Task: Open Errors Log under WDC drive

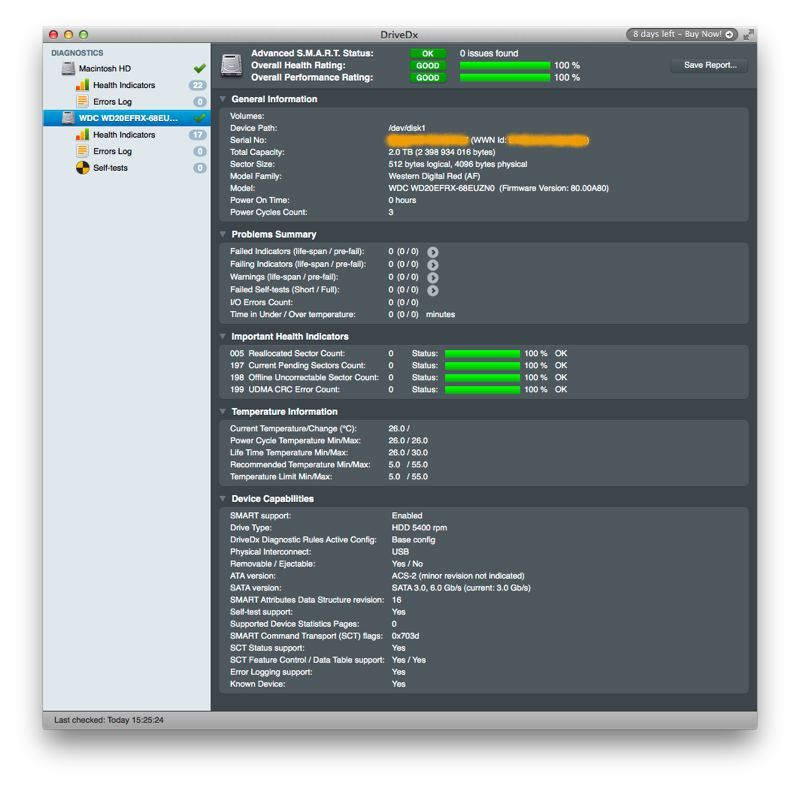Action: point(112,151)
